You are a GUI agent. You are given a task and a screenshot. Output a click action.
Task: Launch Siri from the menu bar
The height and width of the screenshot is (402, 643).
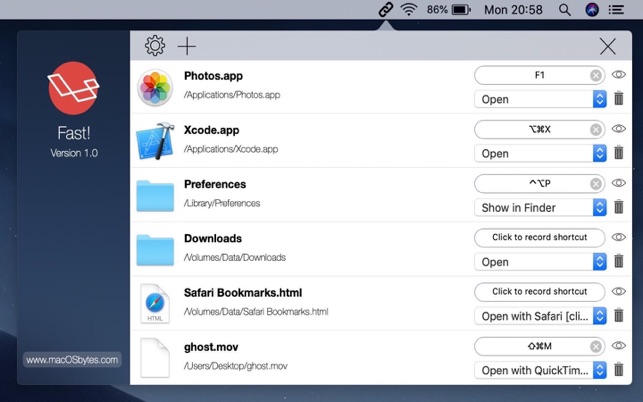click(x=592, y=9)
